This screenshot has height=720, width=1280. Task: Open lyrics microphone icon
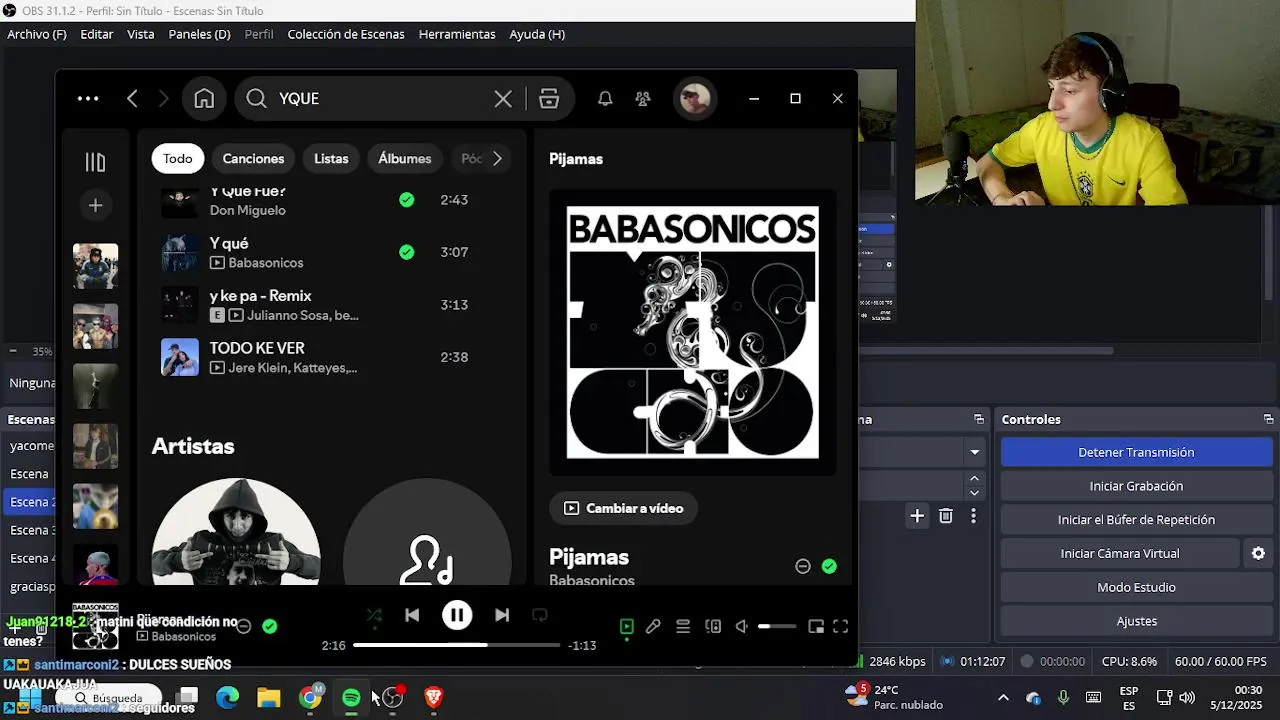[x=653, y=627]
